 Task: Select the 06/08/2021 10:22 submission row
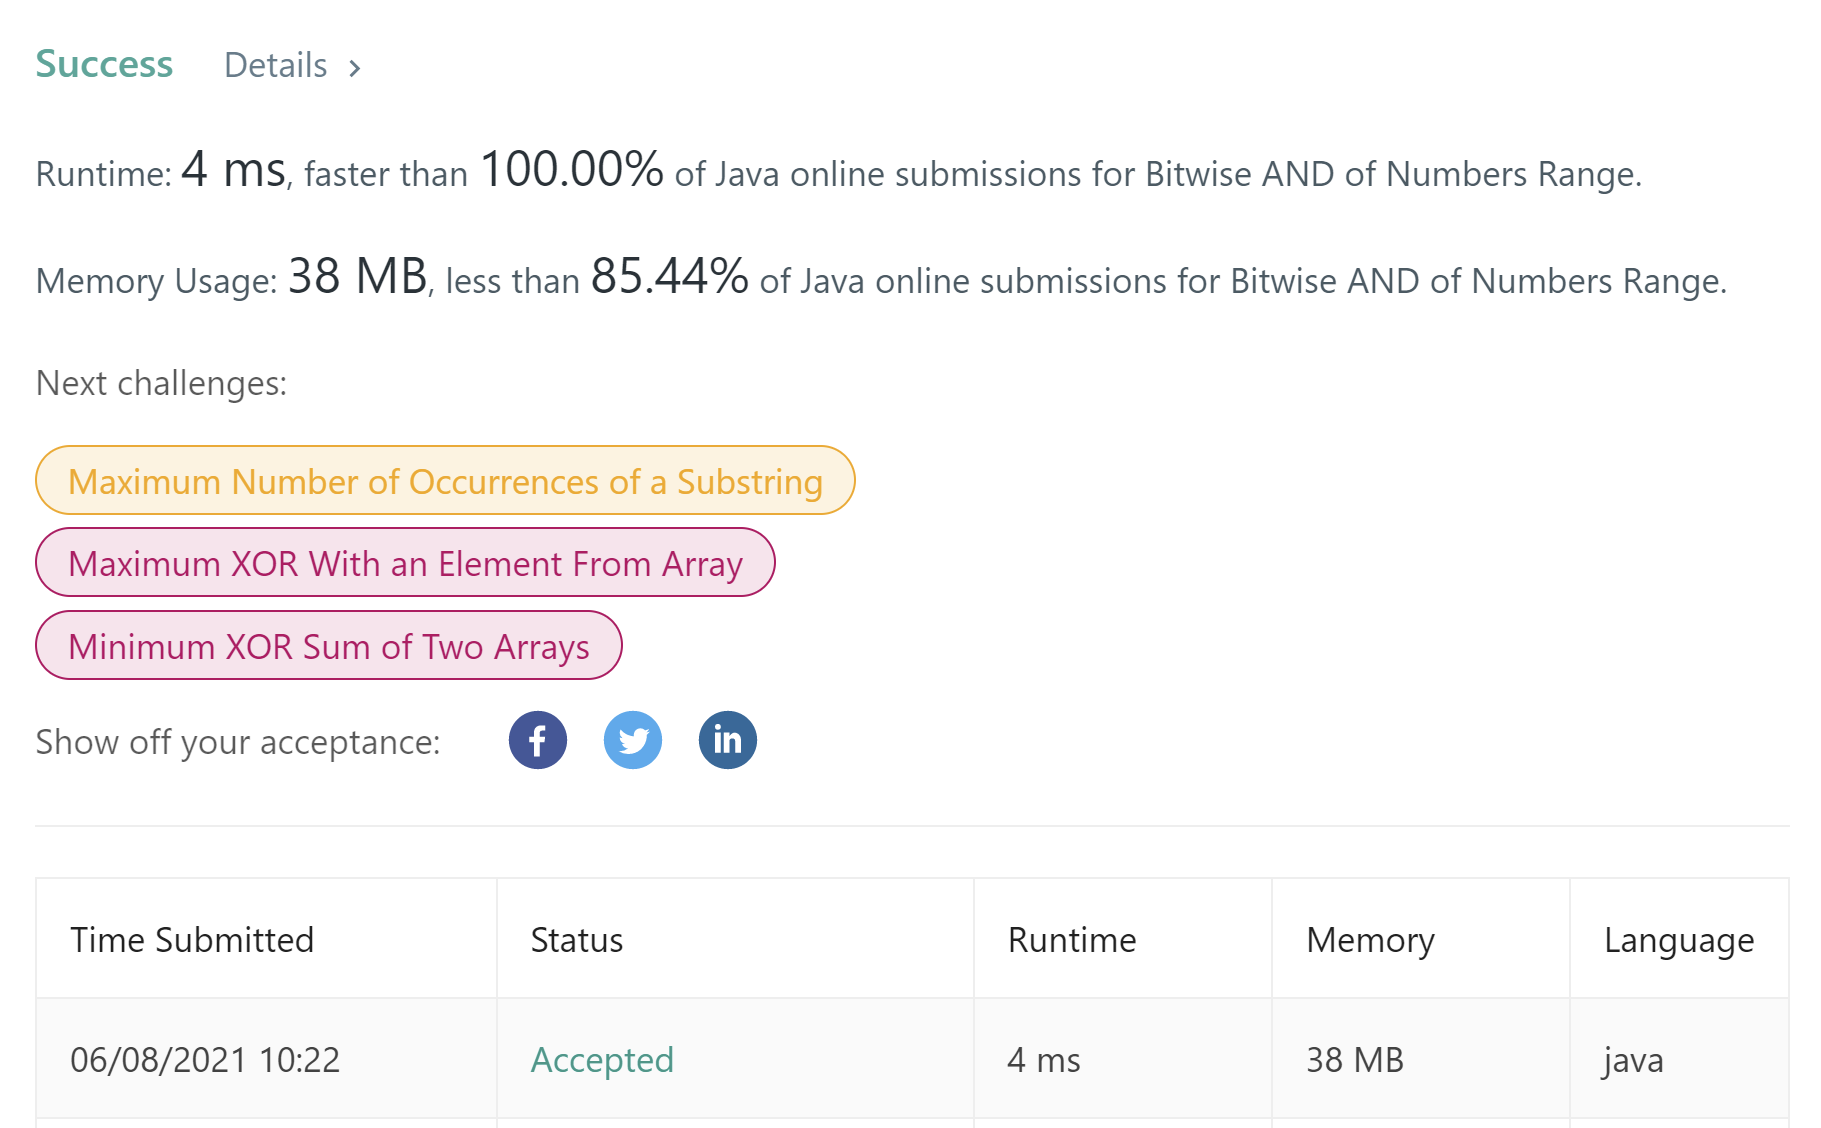tap(912, 1059)
